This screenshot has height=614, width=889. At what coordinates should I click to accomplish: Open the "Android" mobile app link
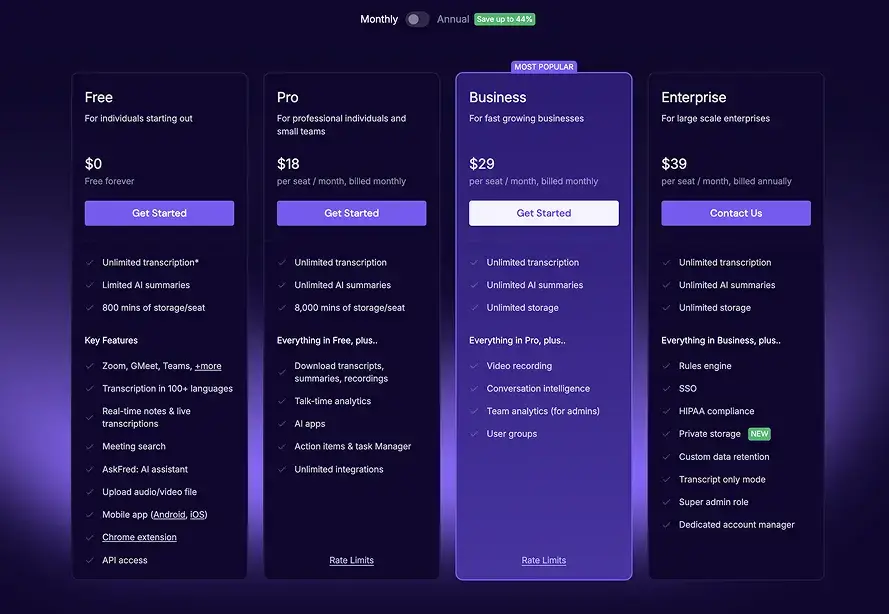(x=168, y=514)
